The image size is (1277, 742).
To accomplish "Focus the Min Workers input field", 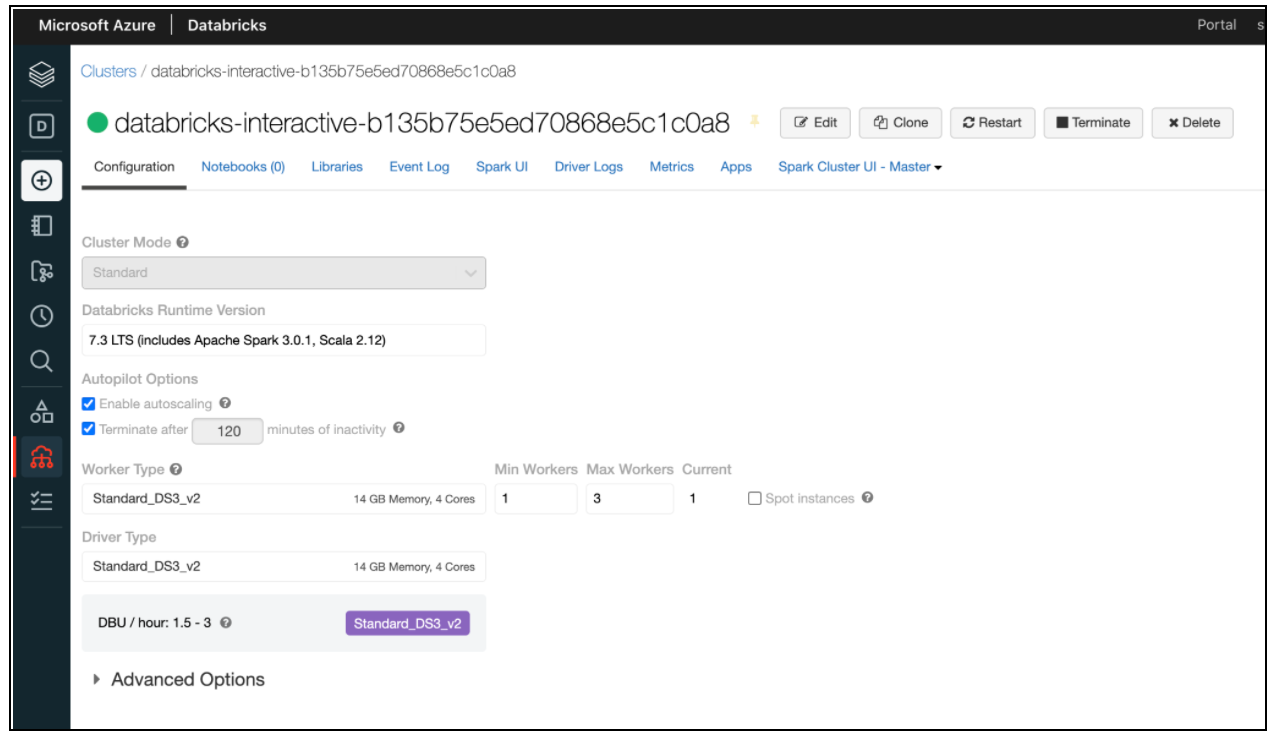I will pyautogui.click(x=536, y=498).
